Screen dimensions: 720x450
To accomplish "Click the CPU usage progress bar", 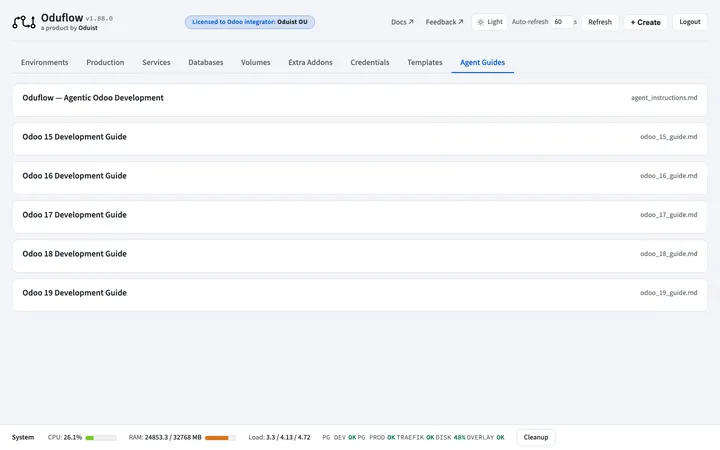I will [x=101, y=438].
